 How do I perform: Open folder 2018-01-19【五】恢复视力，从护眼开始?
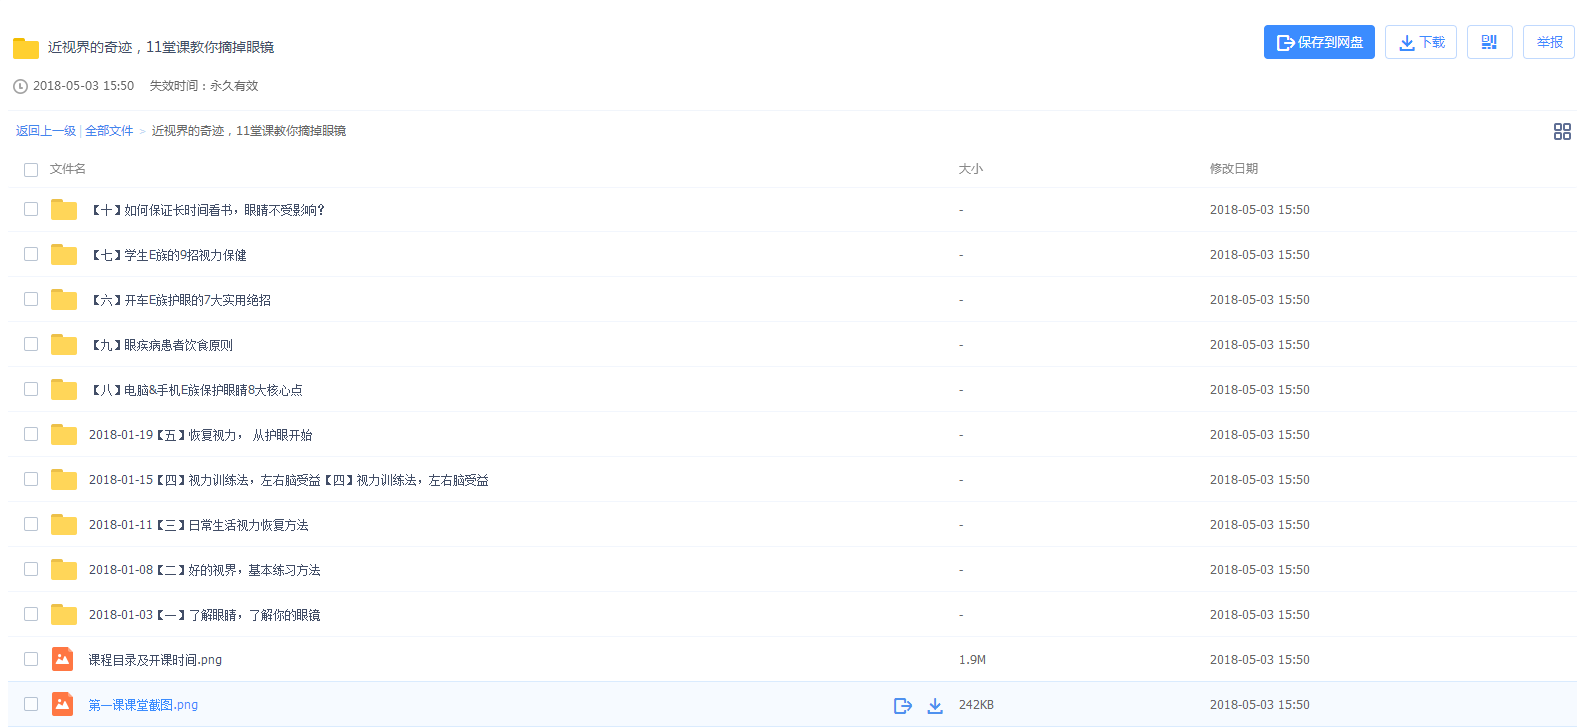pyautogui.click(x=201, y=435)
